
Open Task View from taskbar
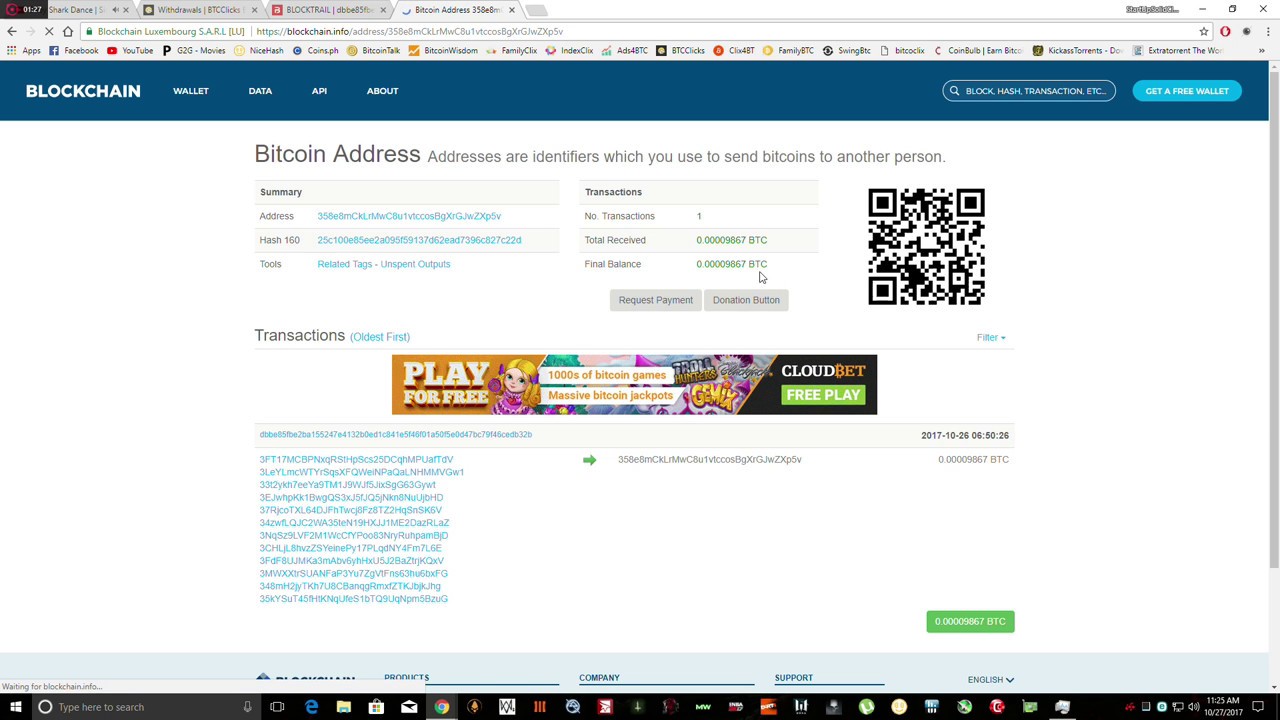point(277,707)
